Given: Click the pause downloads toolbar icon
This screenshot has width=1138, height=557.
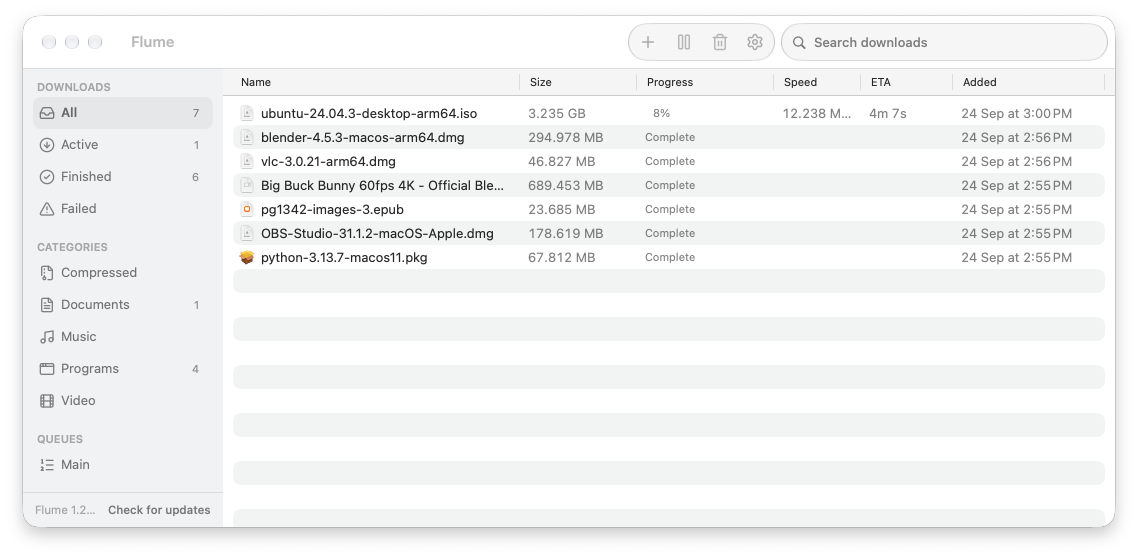Looking at the screenshot, I should point(684,42).
